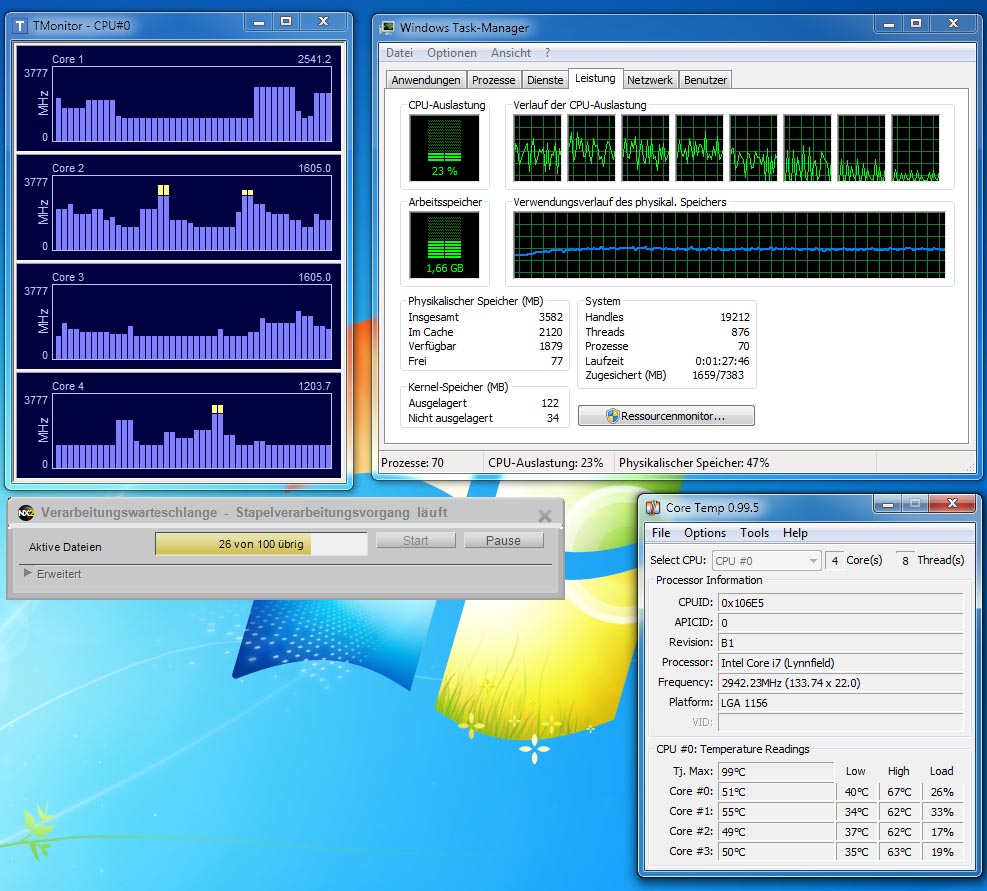
Task: Click the Core 1 frequency value 2541.2
Action: (314, 59)
